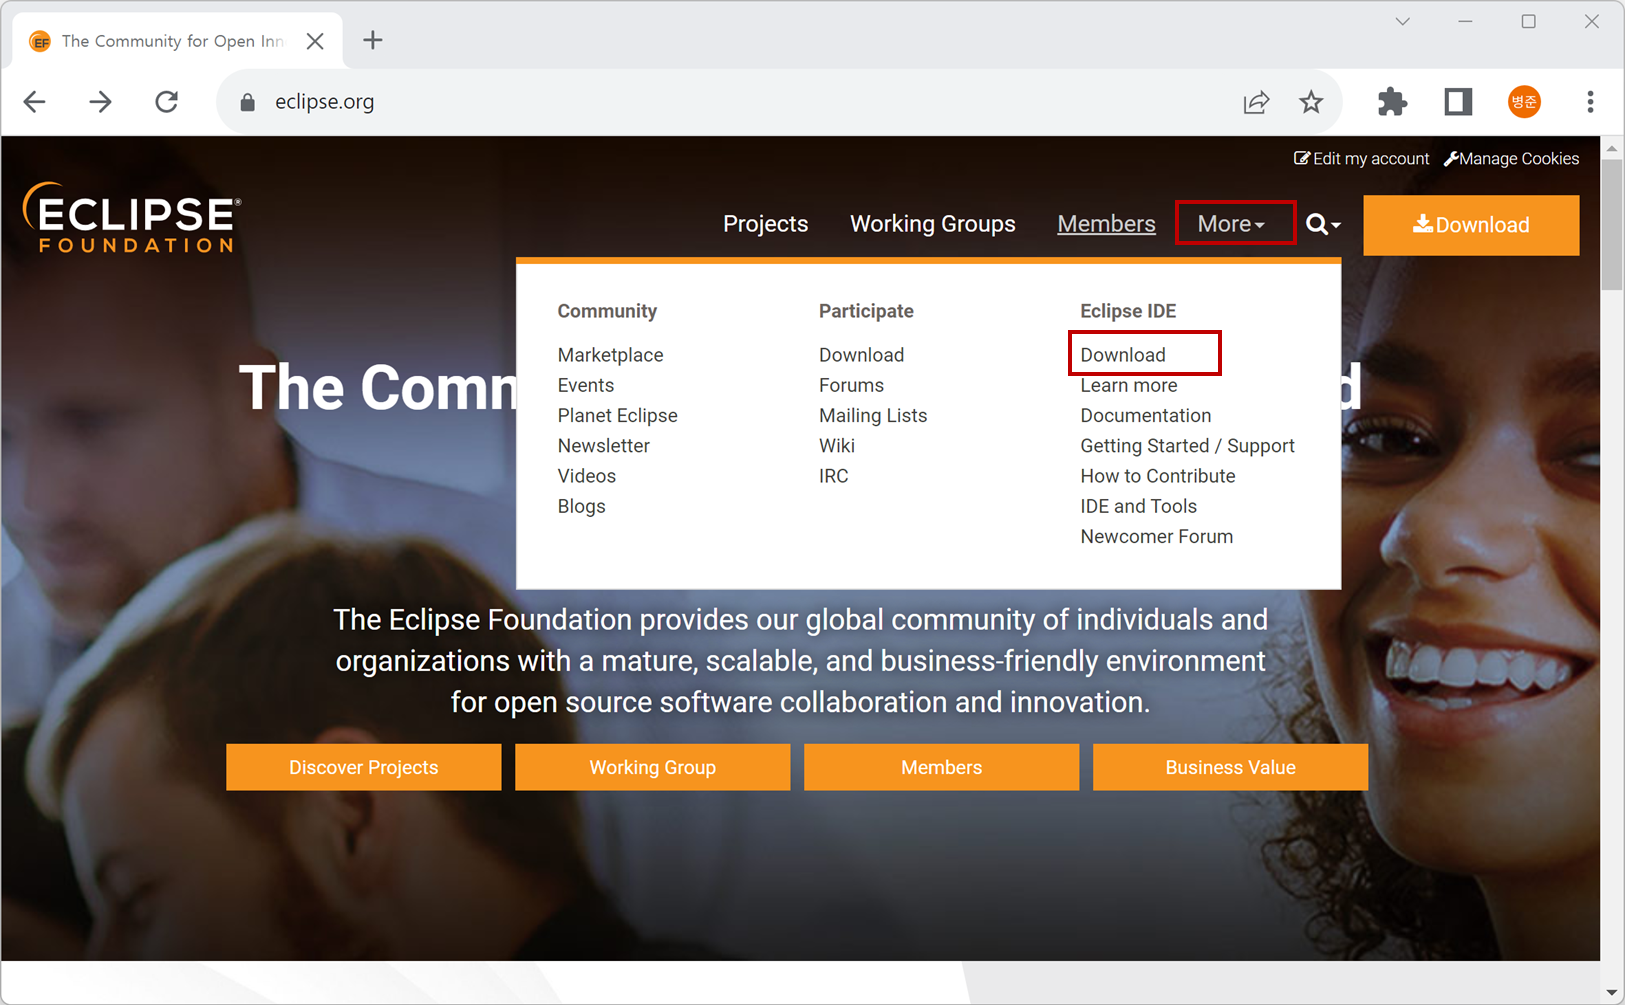Open Edit my account link
Image resolution: width=1625 pixels, height=1005 pixels.
1361,159
